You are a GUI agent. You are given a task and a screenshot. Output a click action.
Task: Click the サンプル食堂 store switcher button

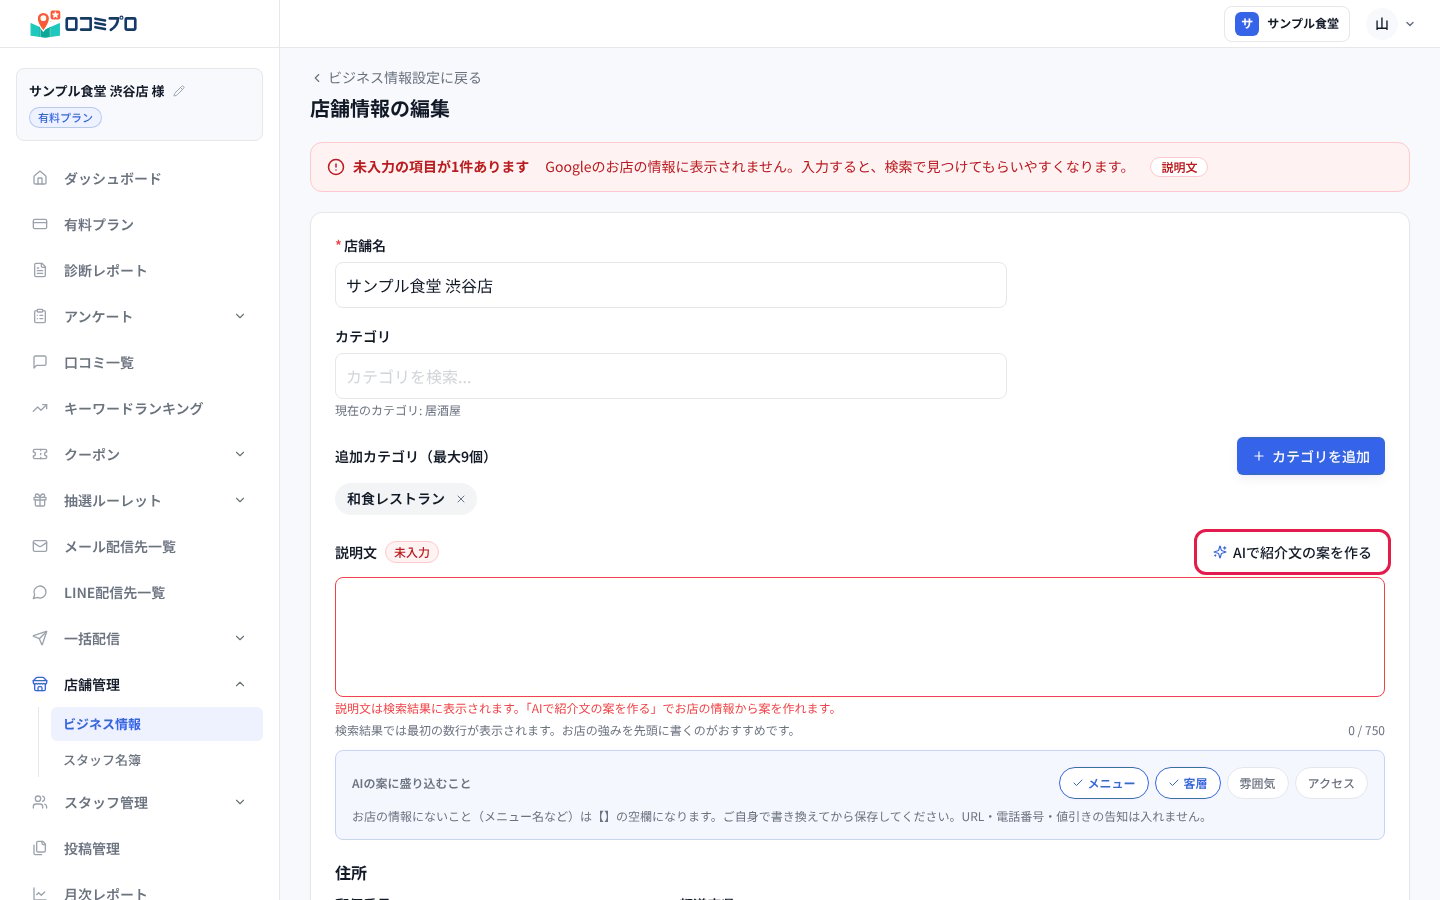1287,24
